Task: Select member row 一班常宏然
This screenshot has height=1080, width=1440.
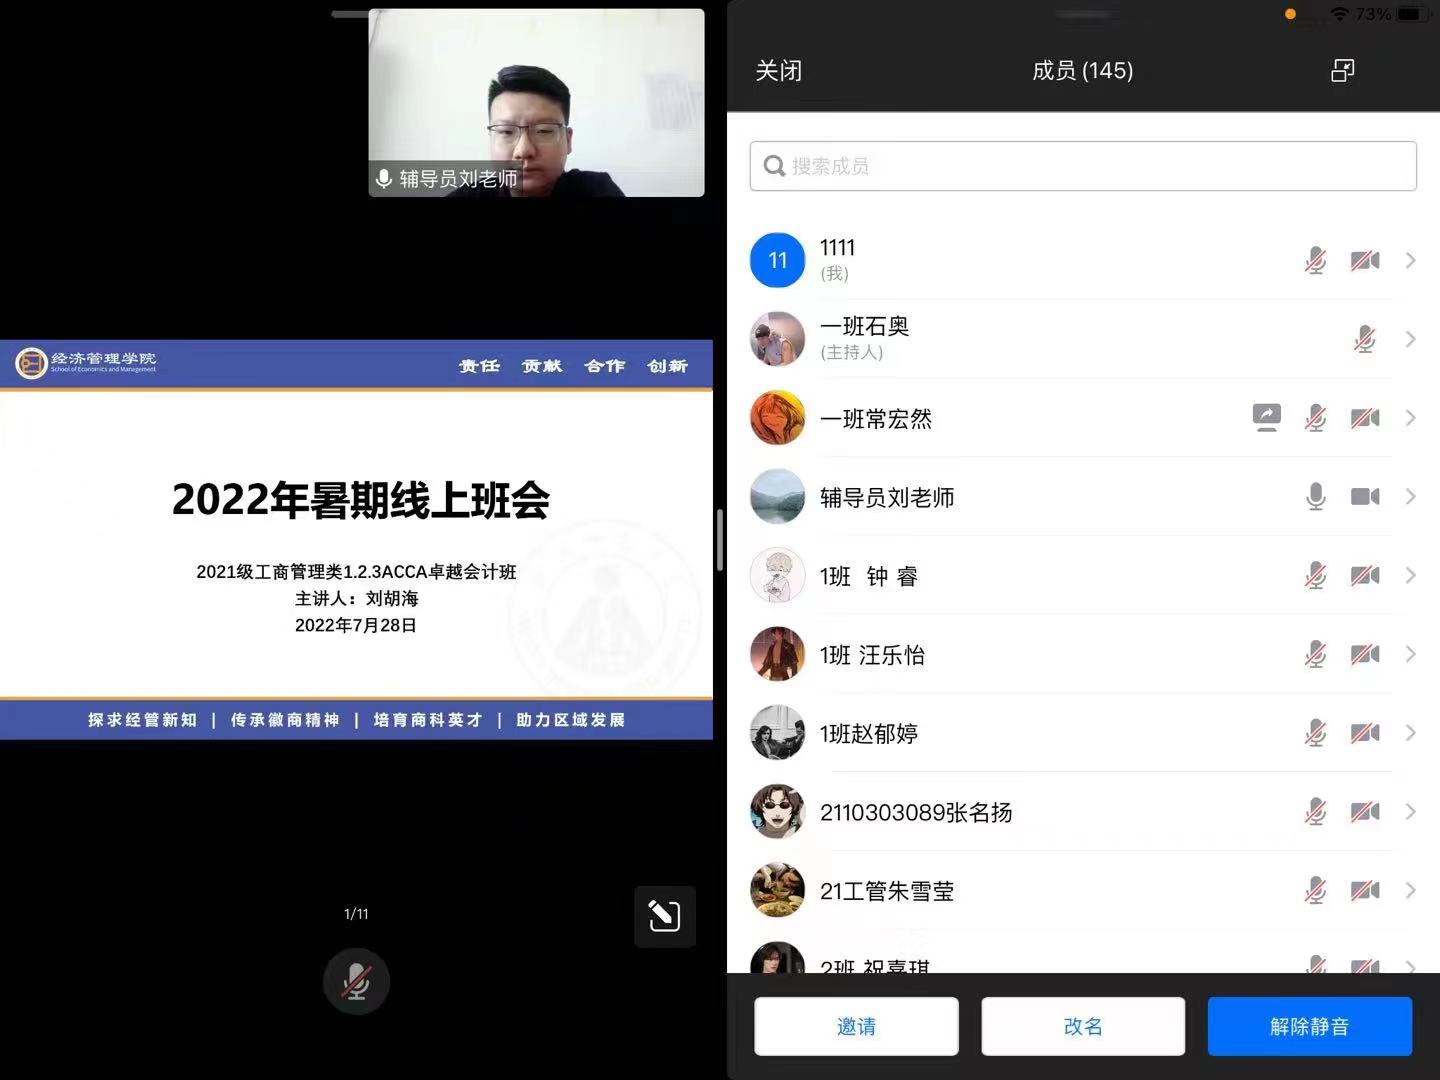Action: (x=1000, y=418)
